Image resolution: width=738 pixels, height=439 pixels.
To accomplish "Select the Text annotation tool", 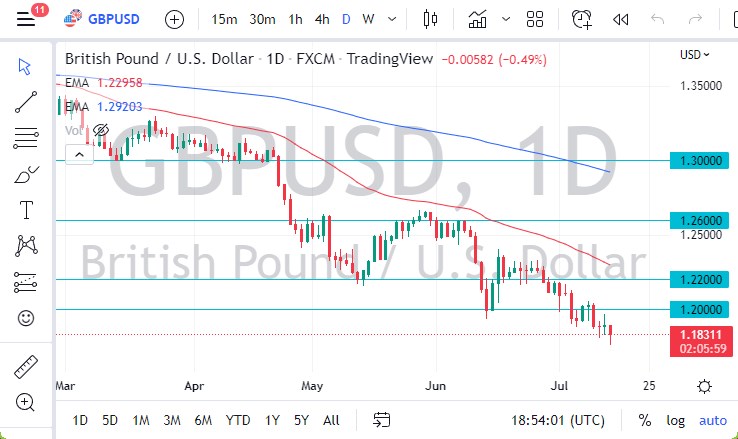I will (x=26, y=210).
